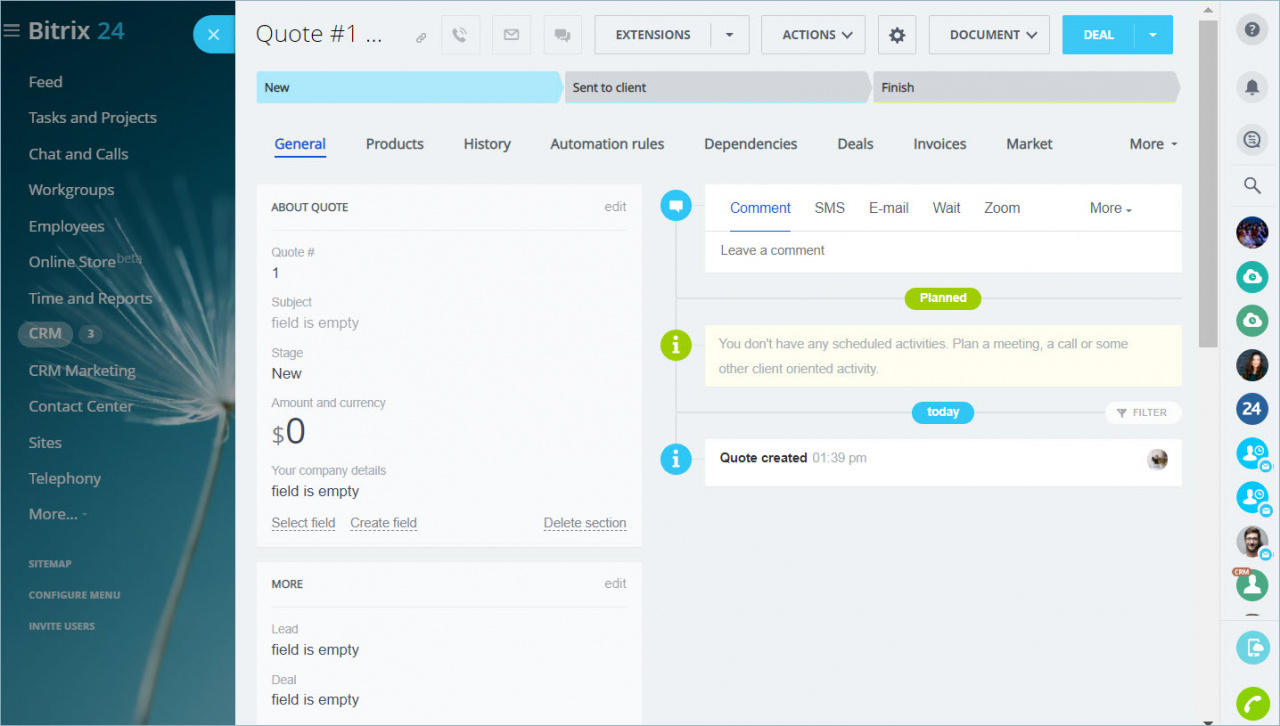Expand the Deal button dropdown arrow
Viewport: 1280px width, 726px height.
pos(1153,35)
